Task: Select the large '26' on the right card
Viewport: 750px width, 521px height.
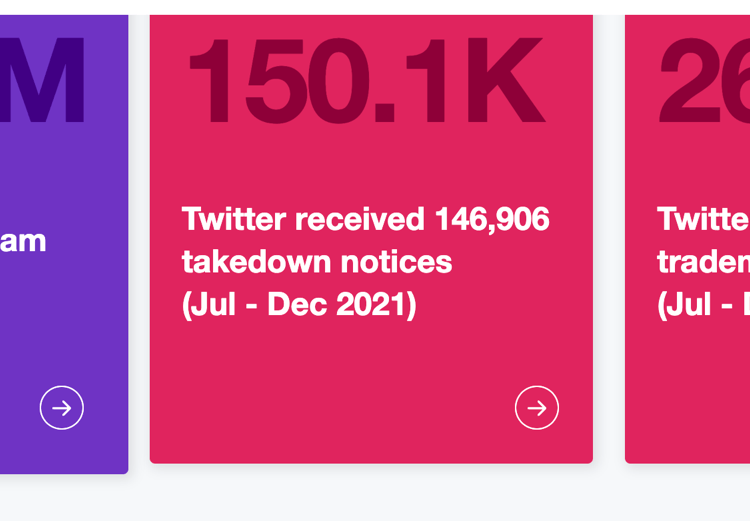Action: pyautogui.click(x=704, y=79)
